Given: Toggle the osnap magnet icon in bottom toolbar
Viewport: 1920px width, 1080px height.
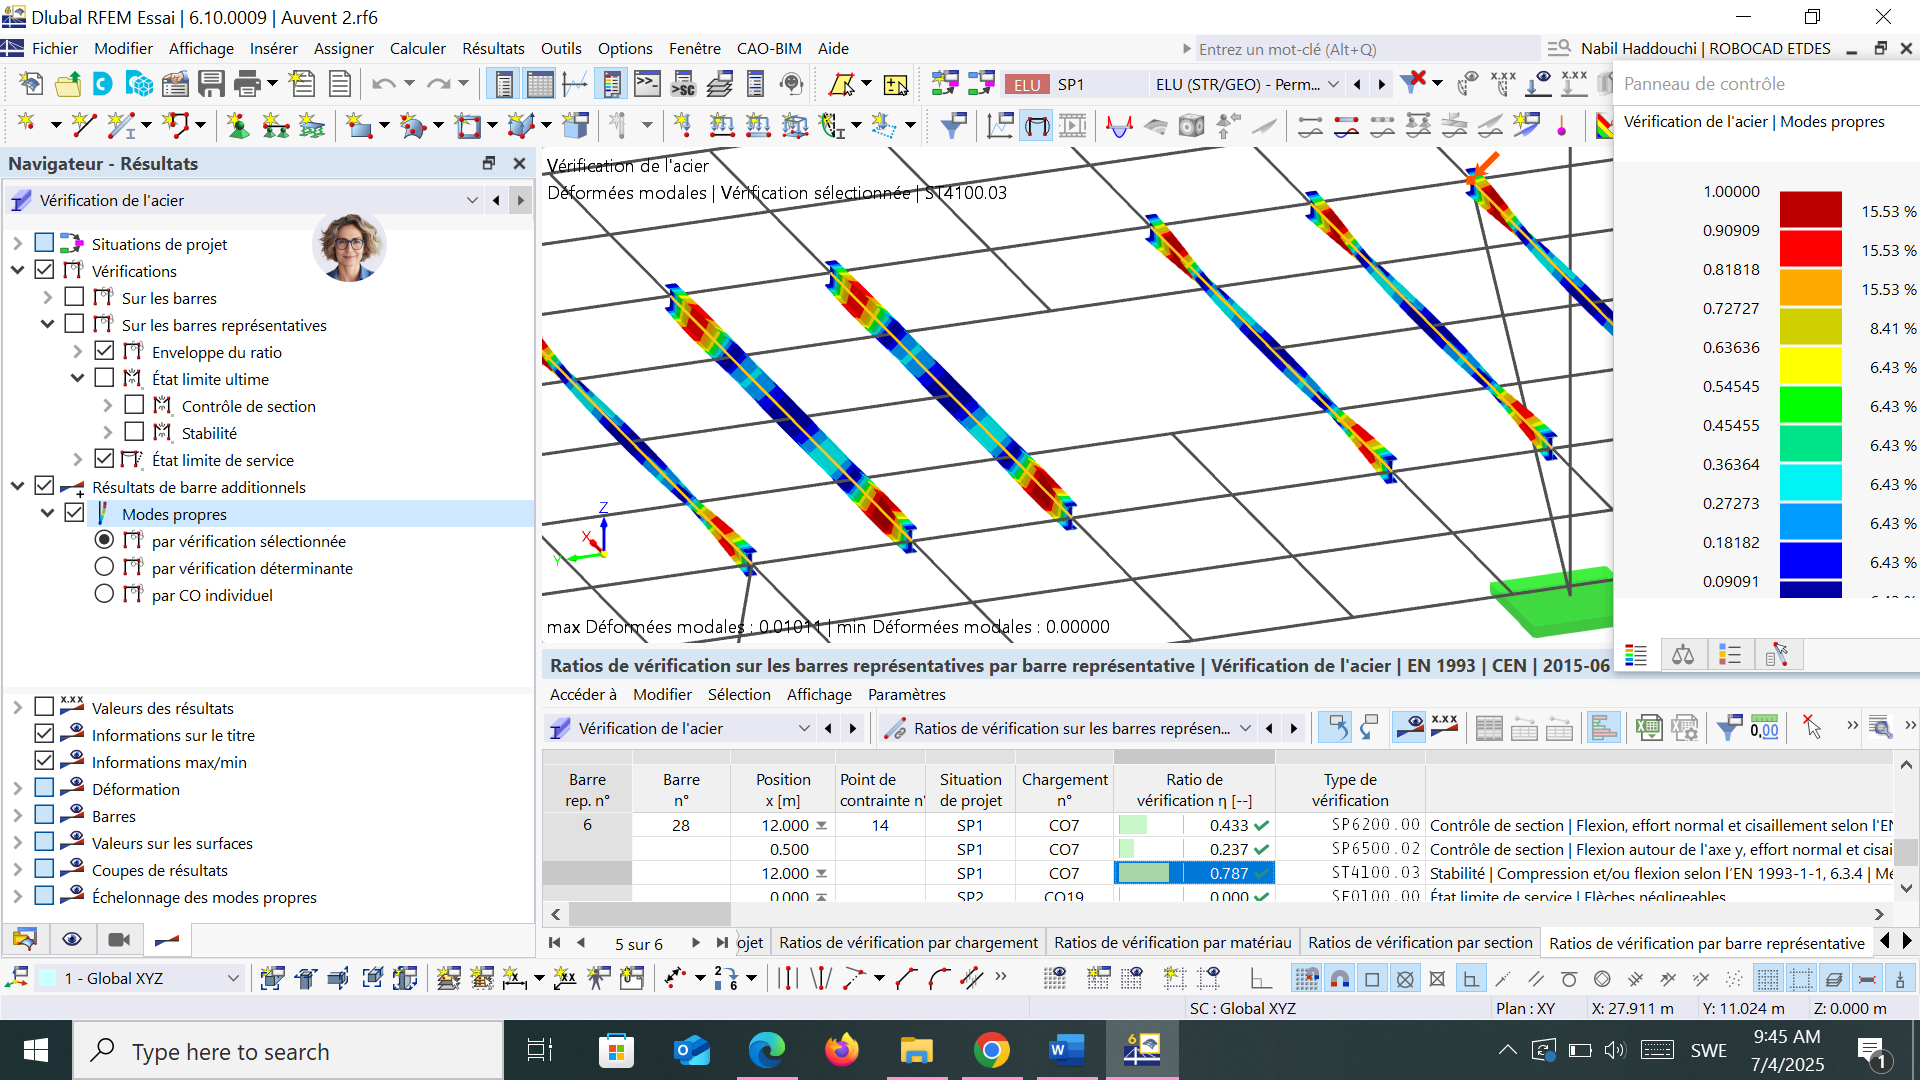Looking at the screenshot, I should point(1340,978).
